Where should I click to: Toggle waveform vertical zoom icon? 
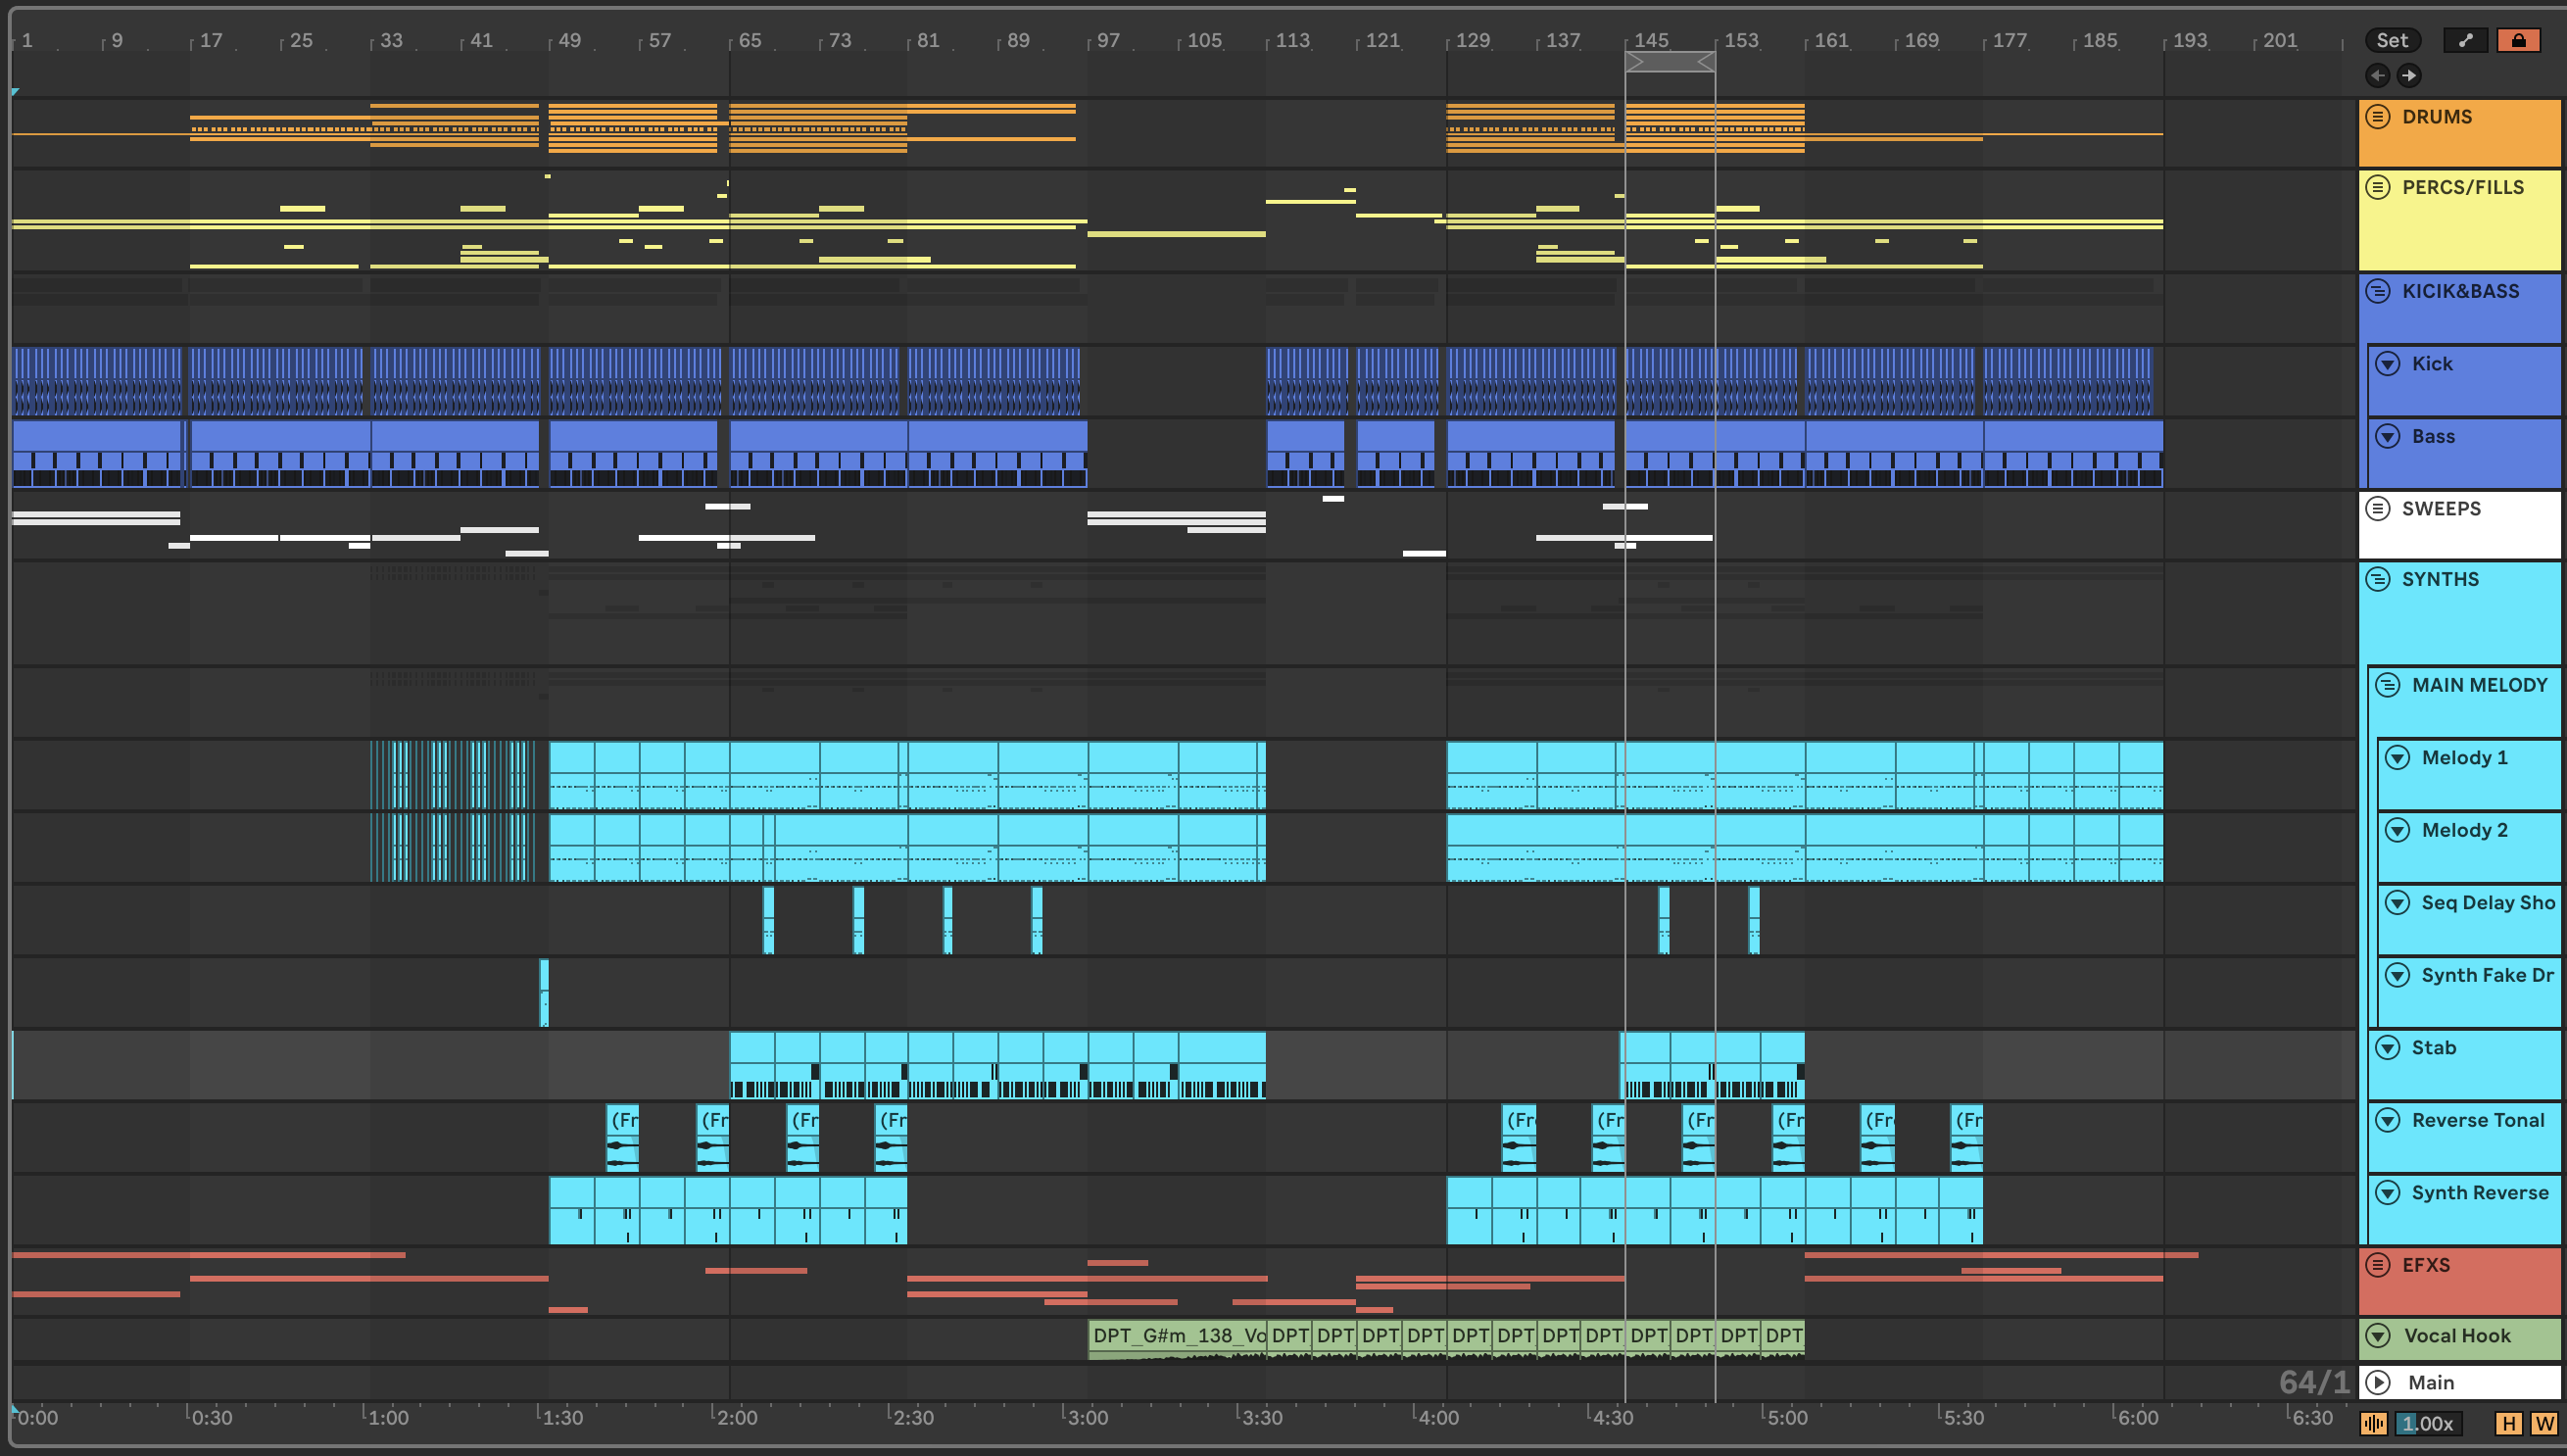pos(2374,1424)
